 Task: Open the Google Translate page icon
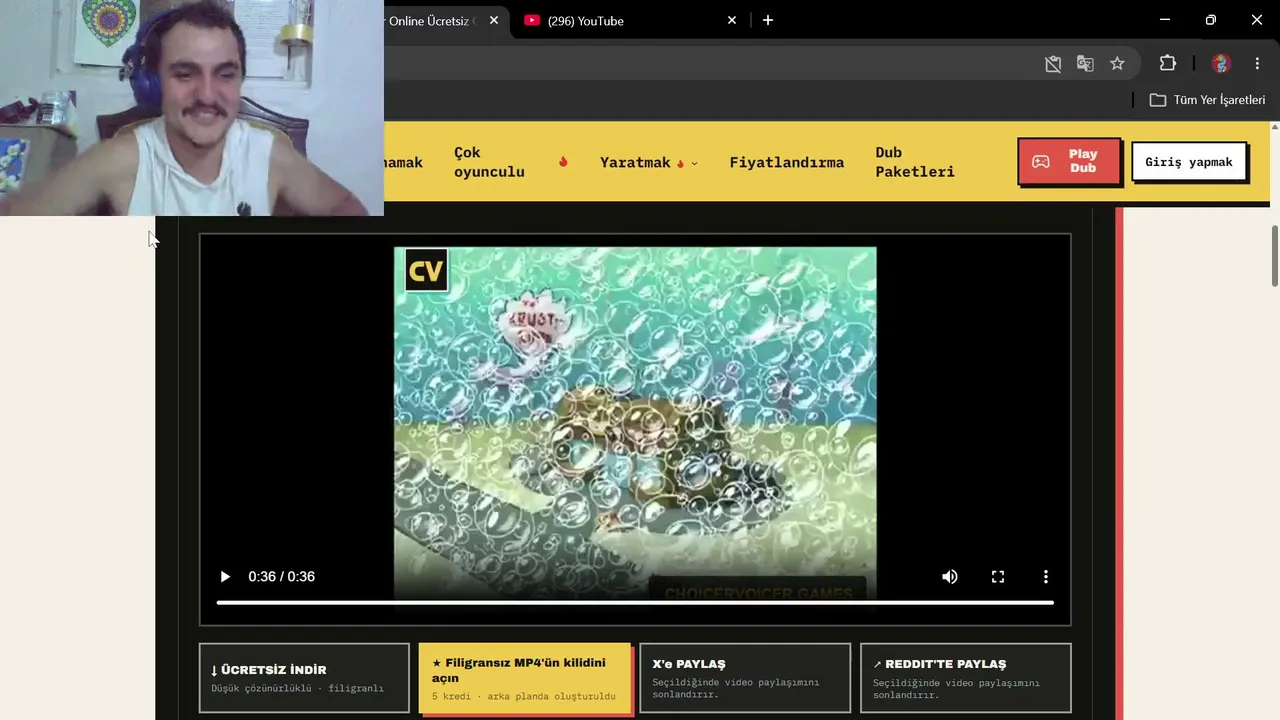(1085, 64)
